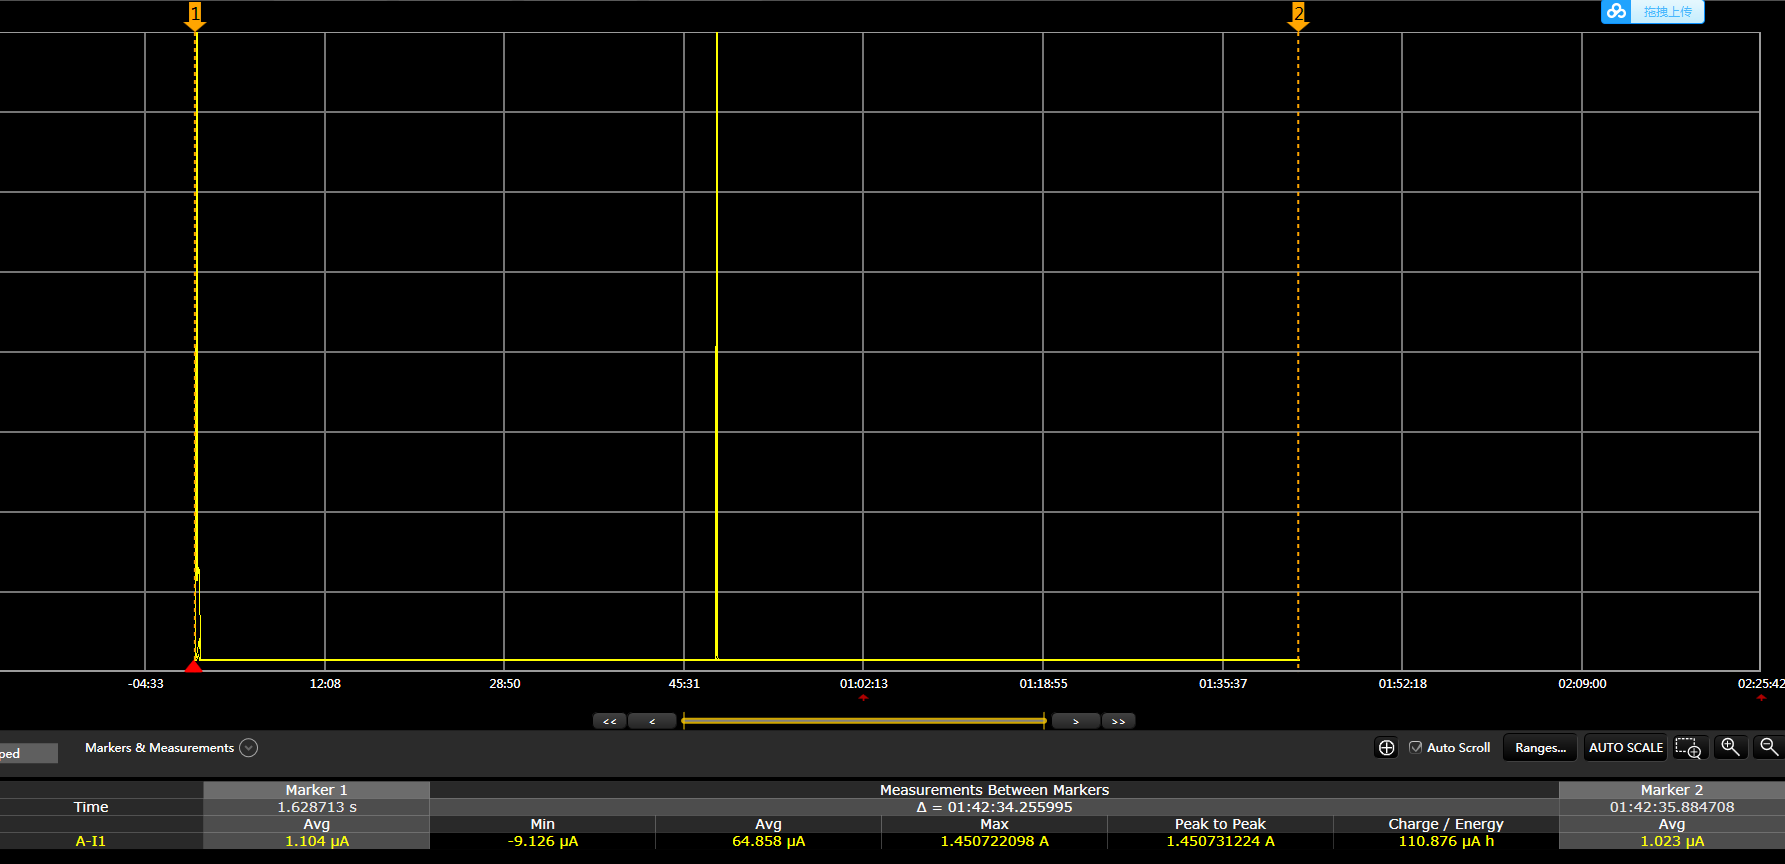Toggle the Auto Scroll checkbox
The image size is (1785, 864).
coord(1415,747)
